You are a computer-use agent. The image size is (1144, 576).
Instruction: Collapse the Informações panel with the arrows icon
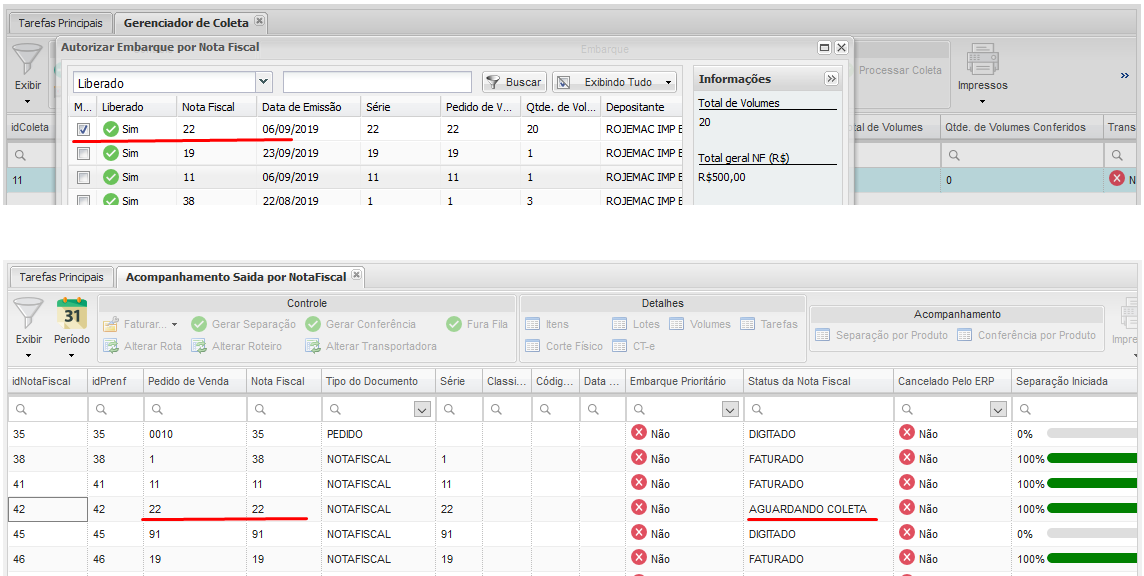tap(831, 79)
